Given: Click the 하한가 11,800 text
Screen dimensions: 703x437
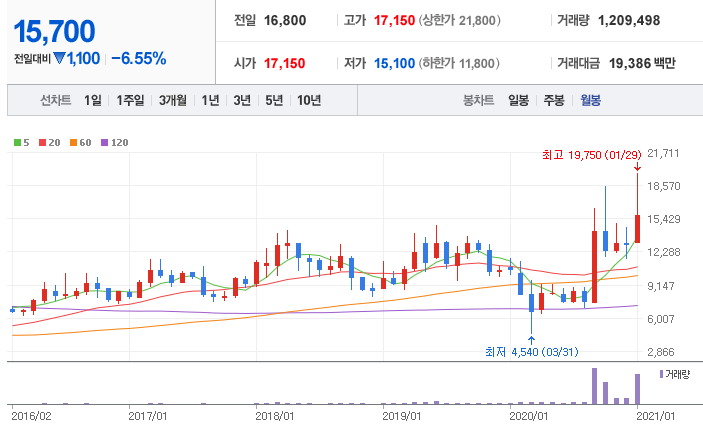Looking at the screenshot, I should [x=459, y=63].
